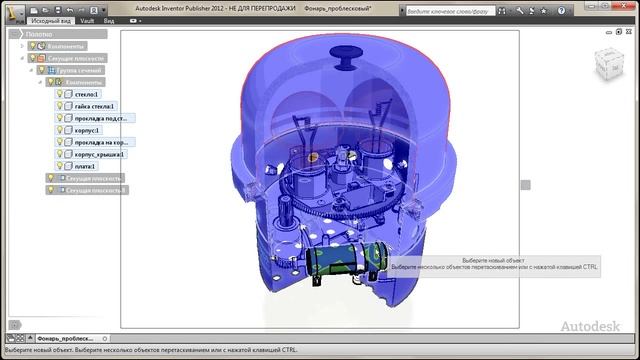Click the collapse arrow of Полотно panel

pos(16,34)
